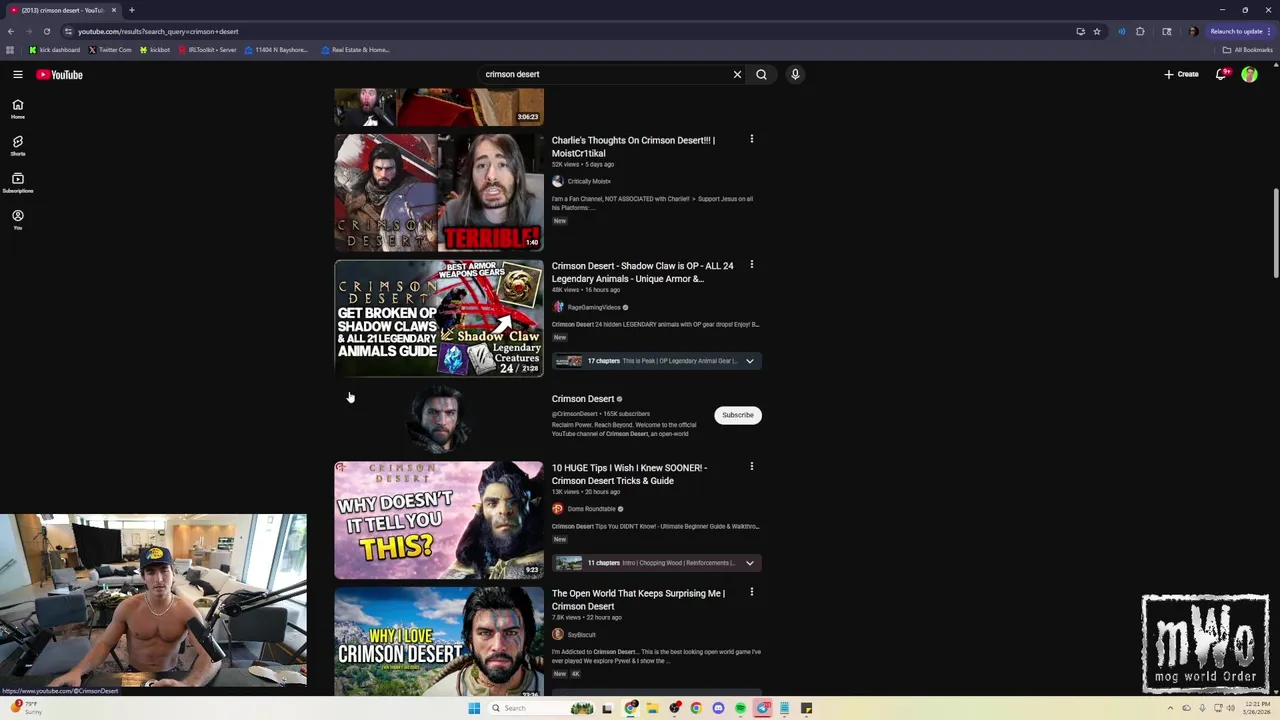Open the Chrome profile avatar
The width and height of the screenshot is (1280, 720).
click(1193, 31)
